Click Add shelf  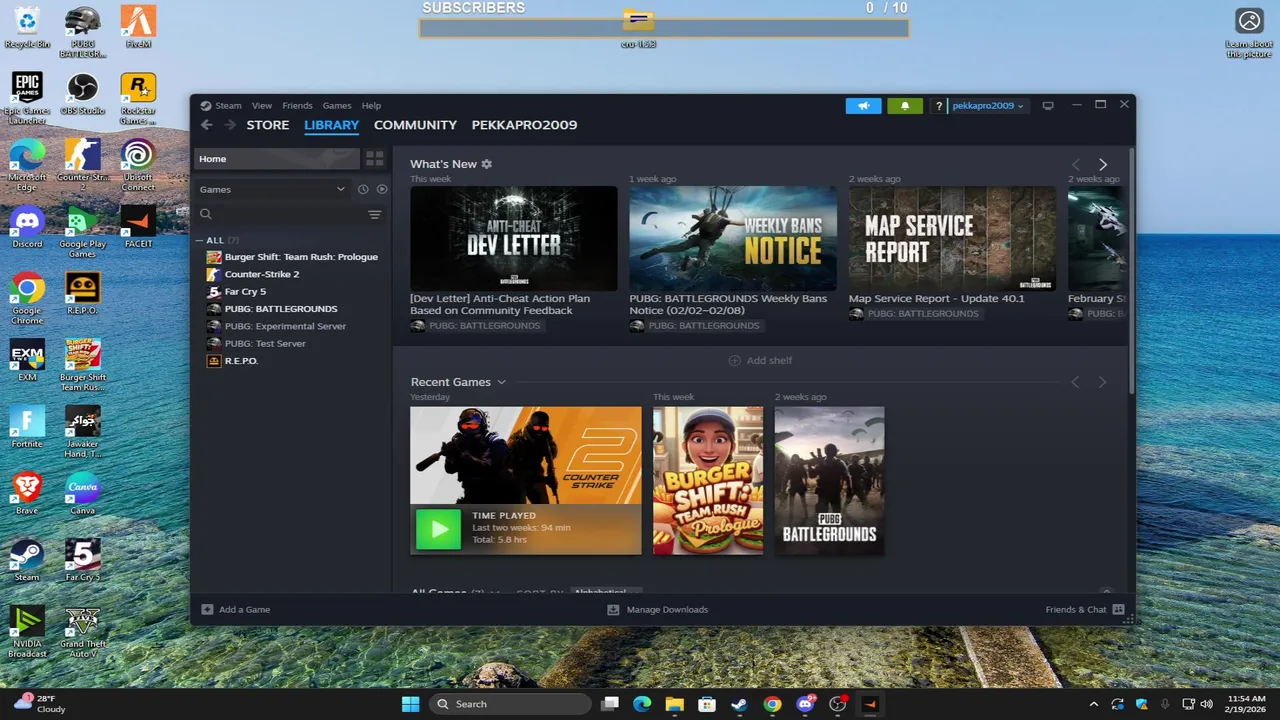760,360
